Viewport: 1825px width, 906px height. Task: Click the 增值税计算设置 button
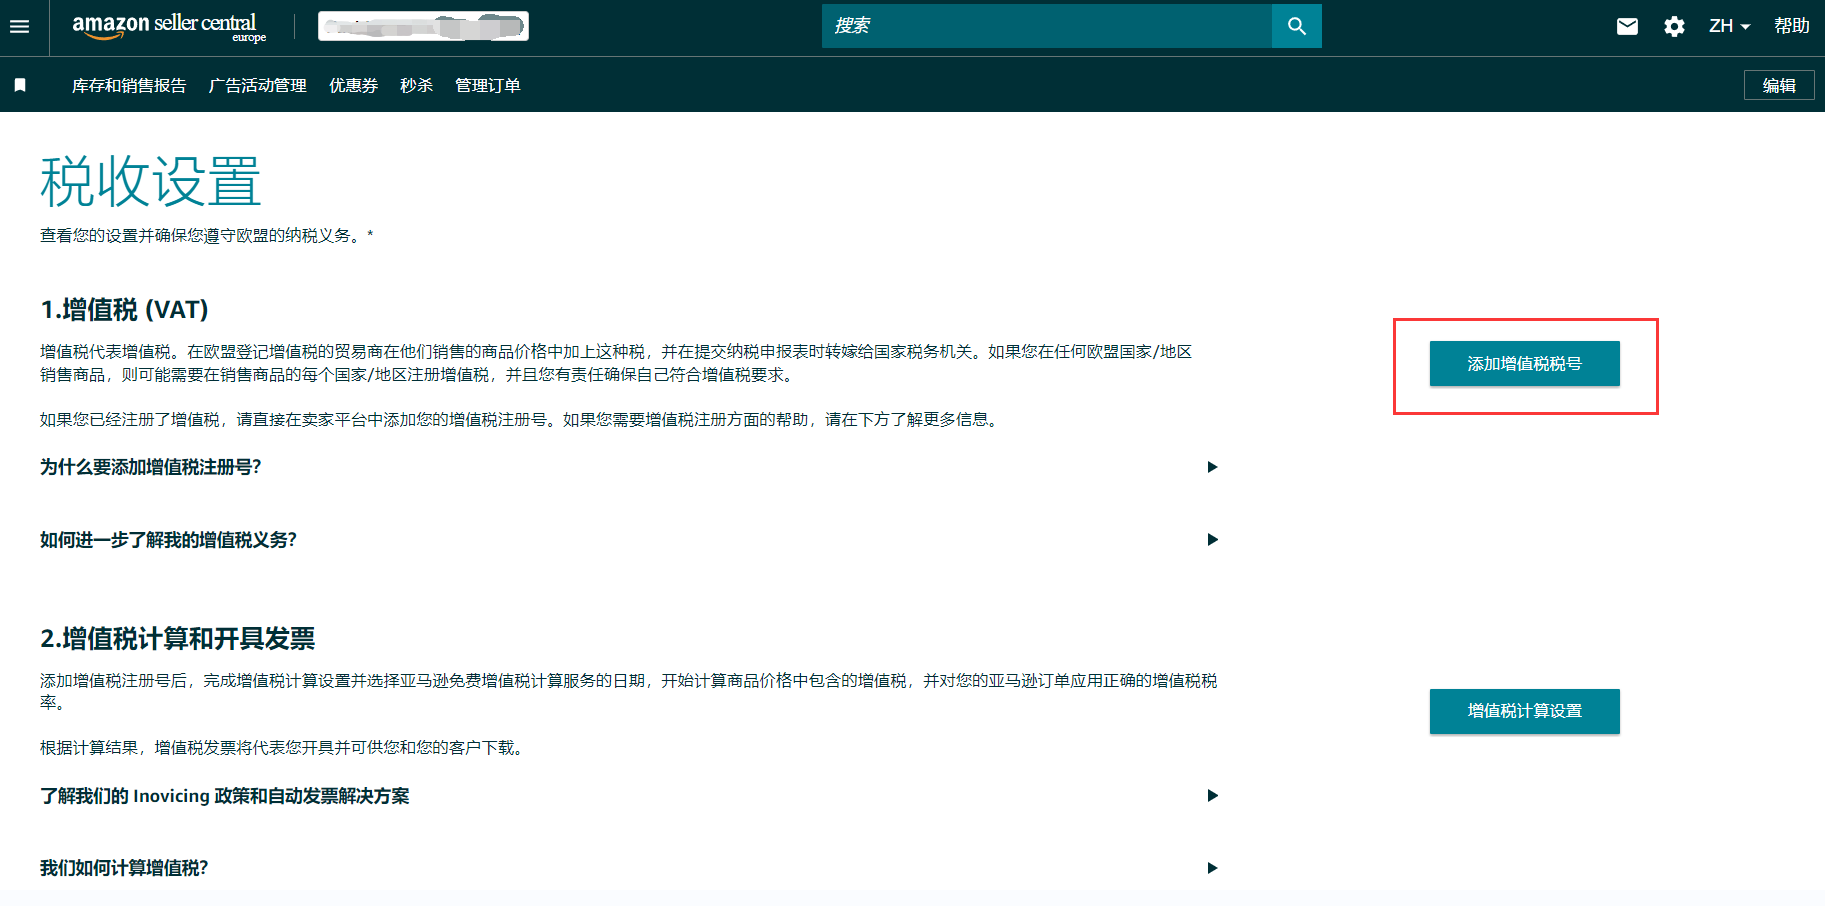[1524, 711]
